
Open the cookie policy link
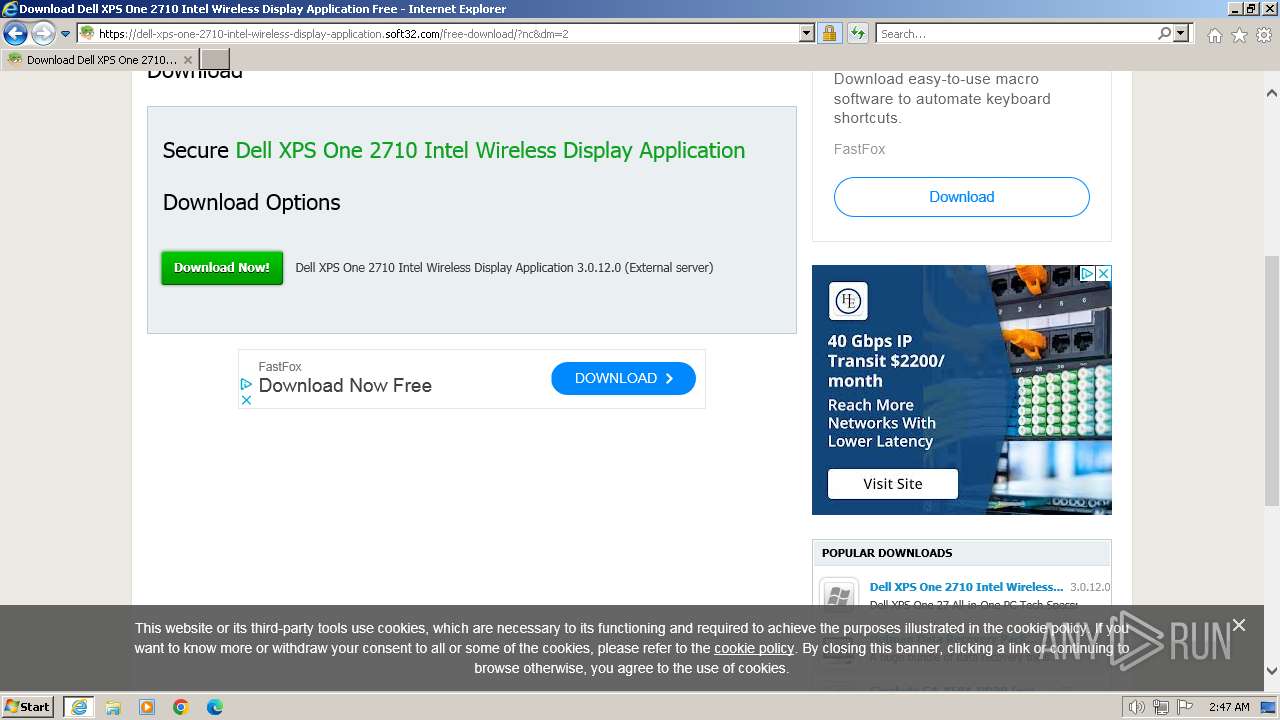754,648
